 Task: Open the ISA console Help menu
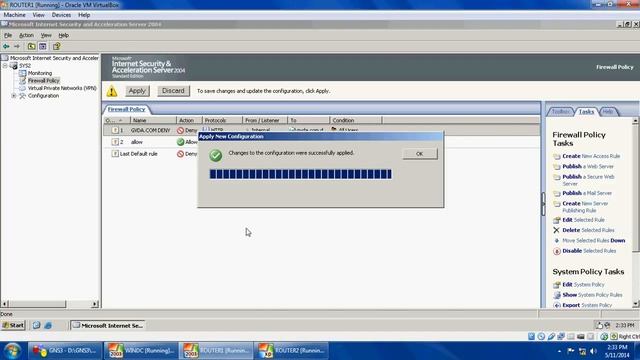(64, 36)
